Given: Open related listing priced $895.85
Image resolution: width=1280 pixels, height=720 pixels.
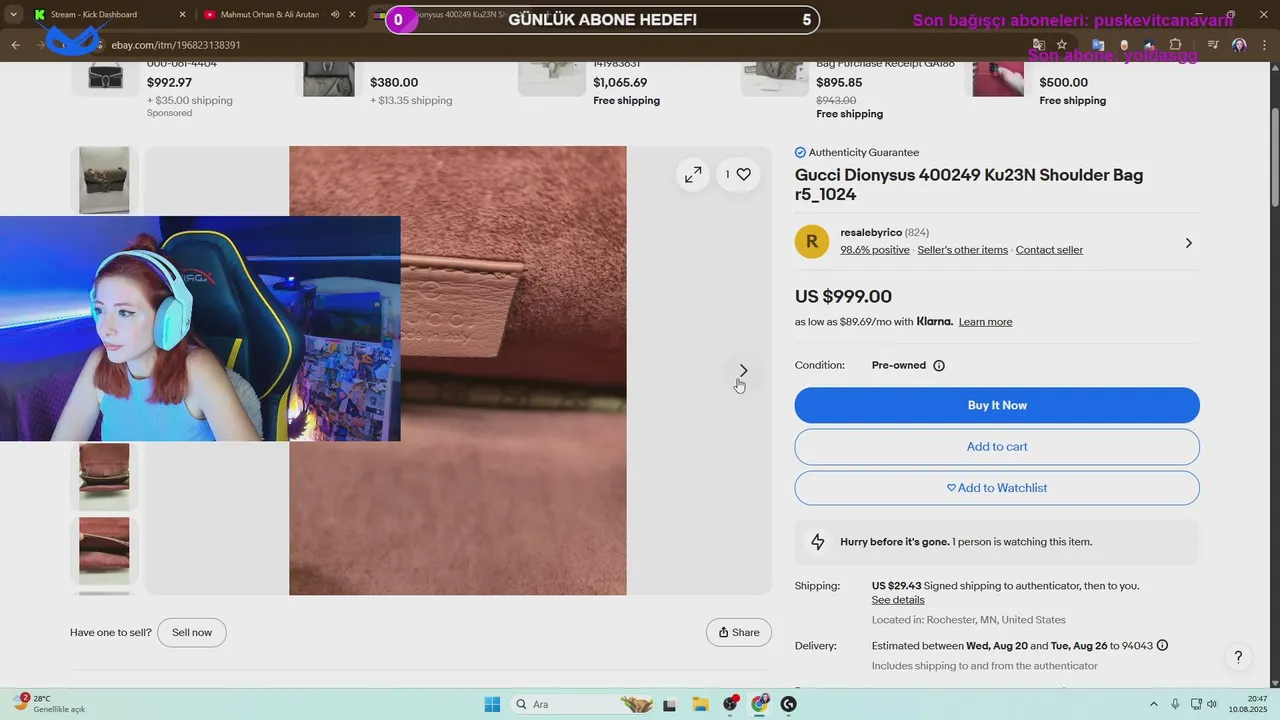Looking at the screenshot, I should [x=839, y=83].
